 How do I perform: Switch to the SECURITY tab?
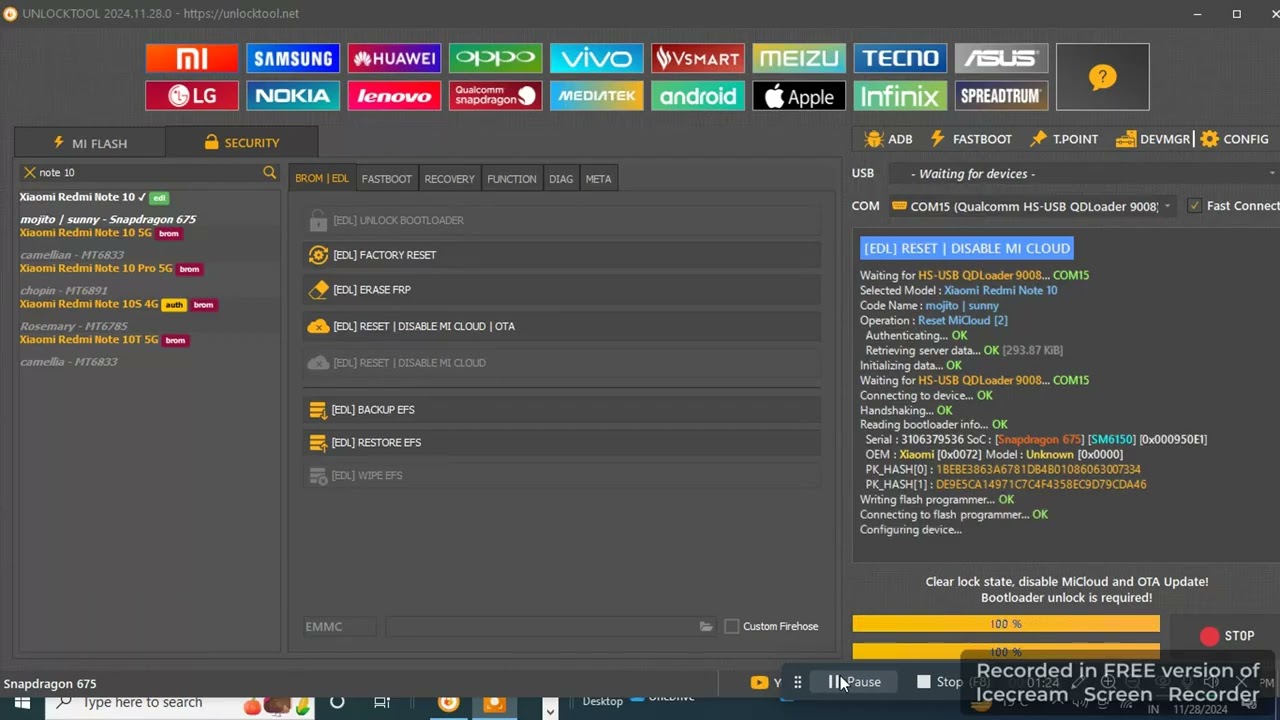point(241,143)
